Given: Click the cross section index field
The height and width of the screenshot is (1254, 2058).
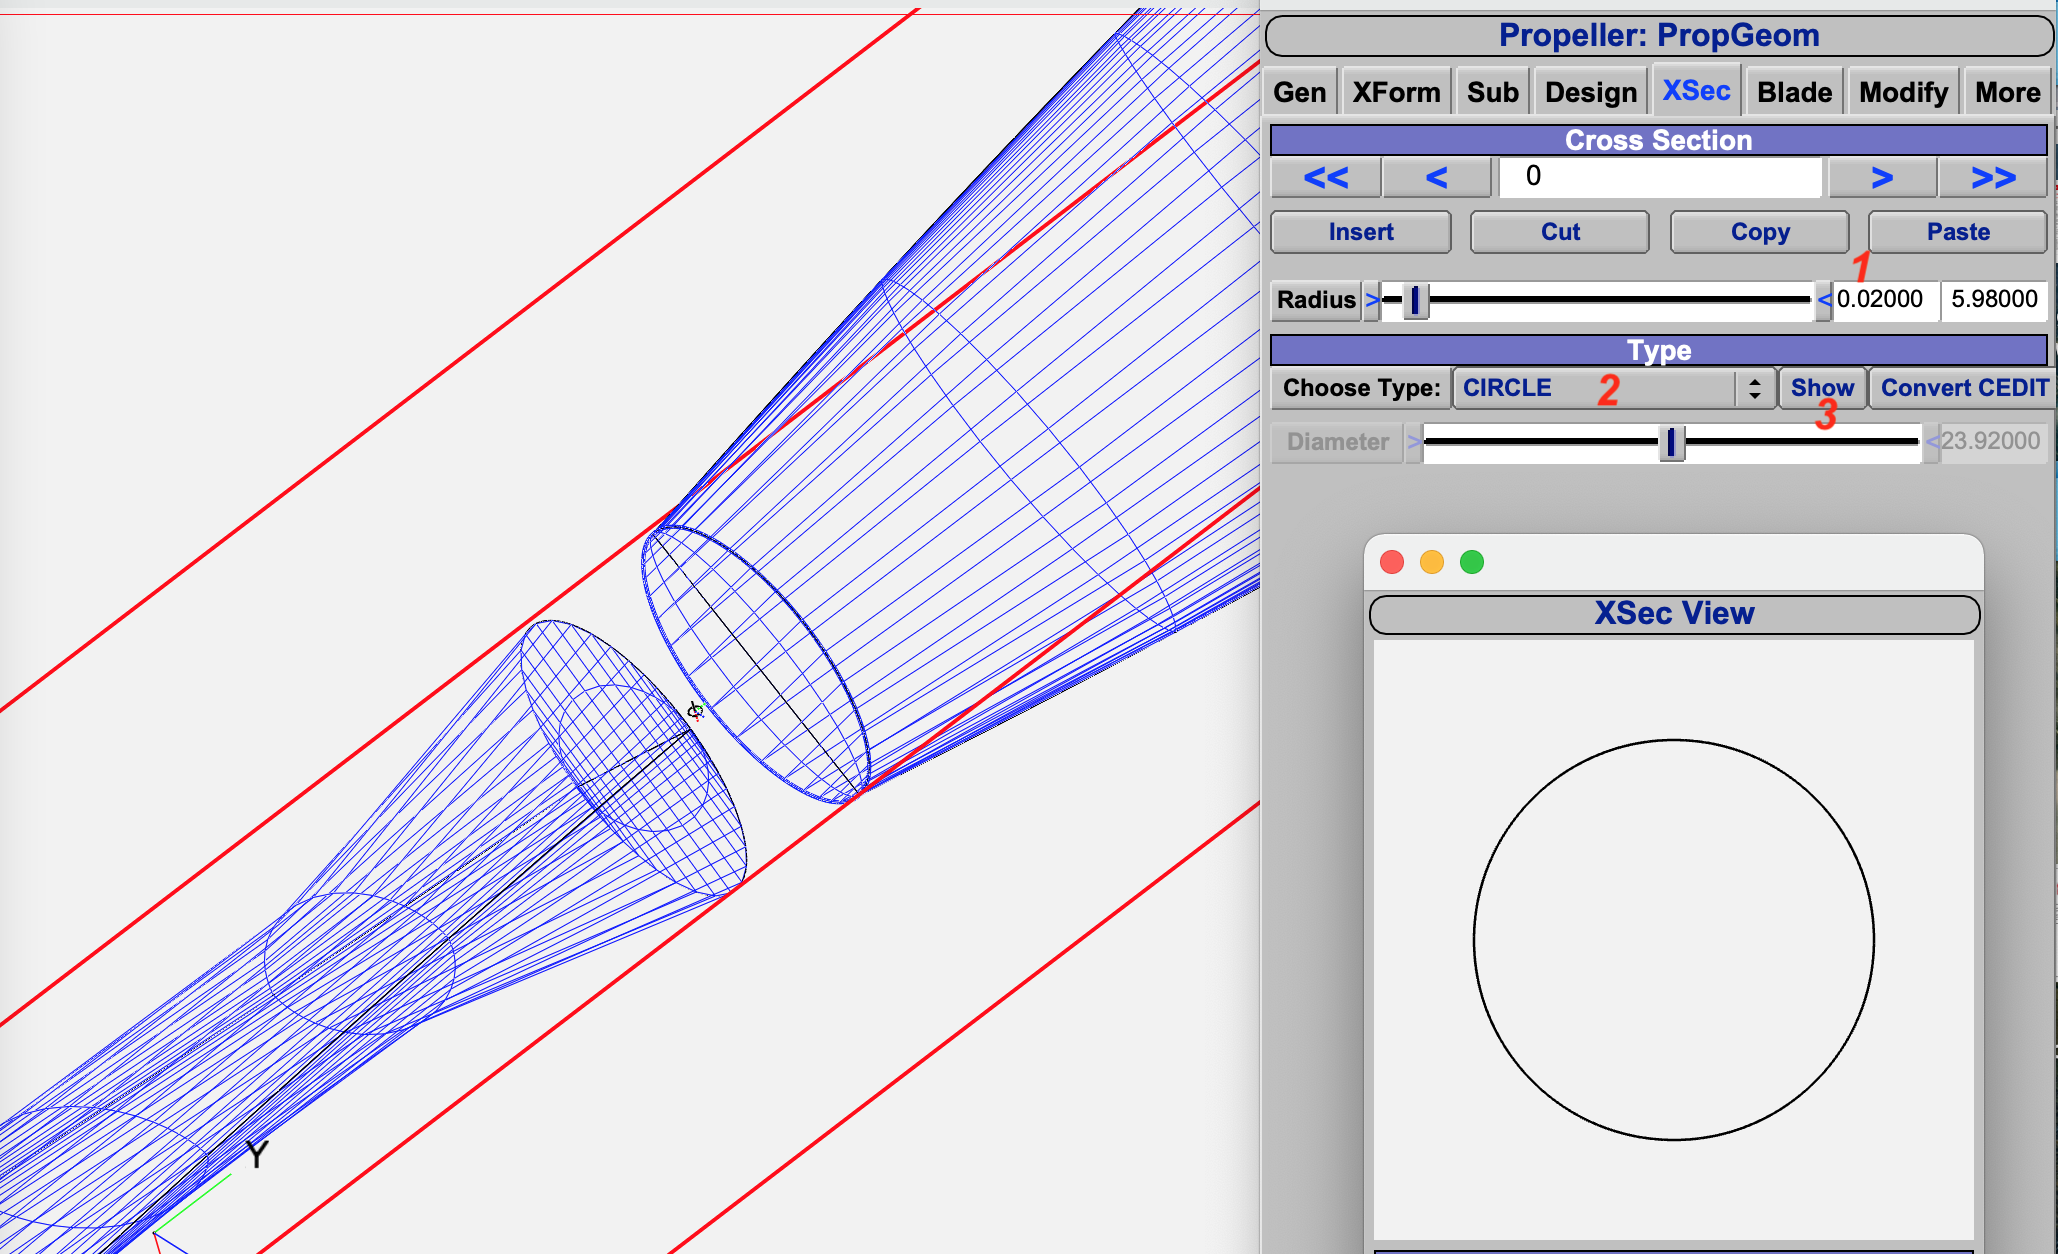Looking at the screenshot, I should pyautogui.click(x=1659, y=177).
